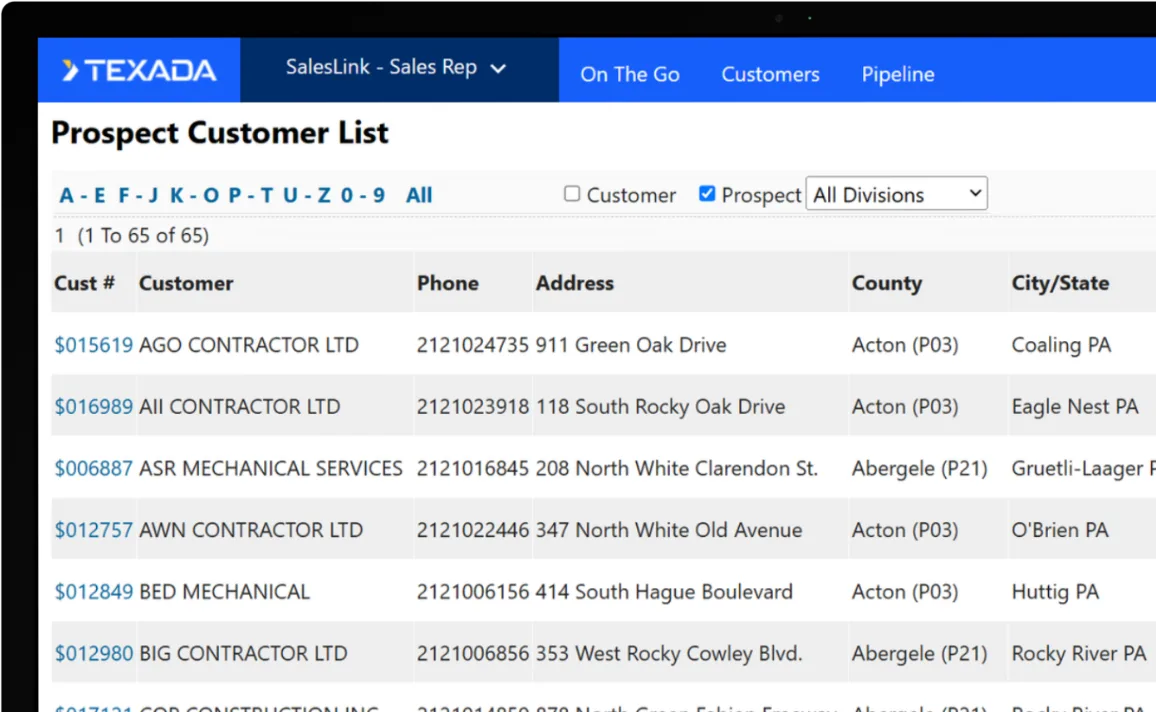Click Coaling PA city cell

click(x=1061, y=345)
